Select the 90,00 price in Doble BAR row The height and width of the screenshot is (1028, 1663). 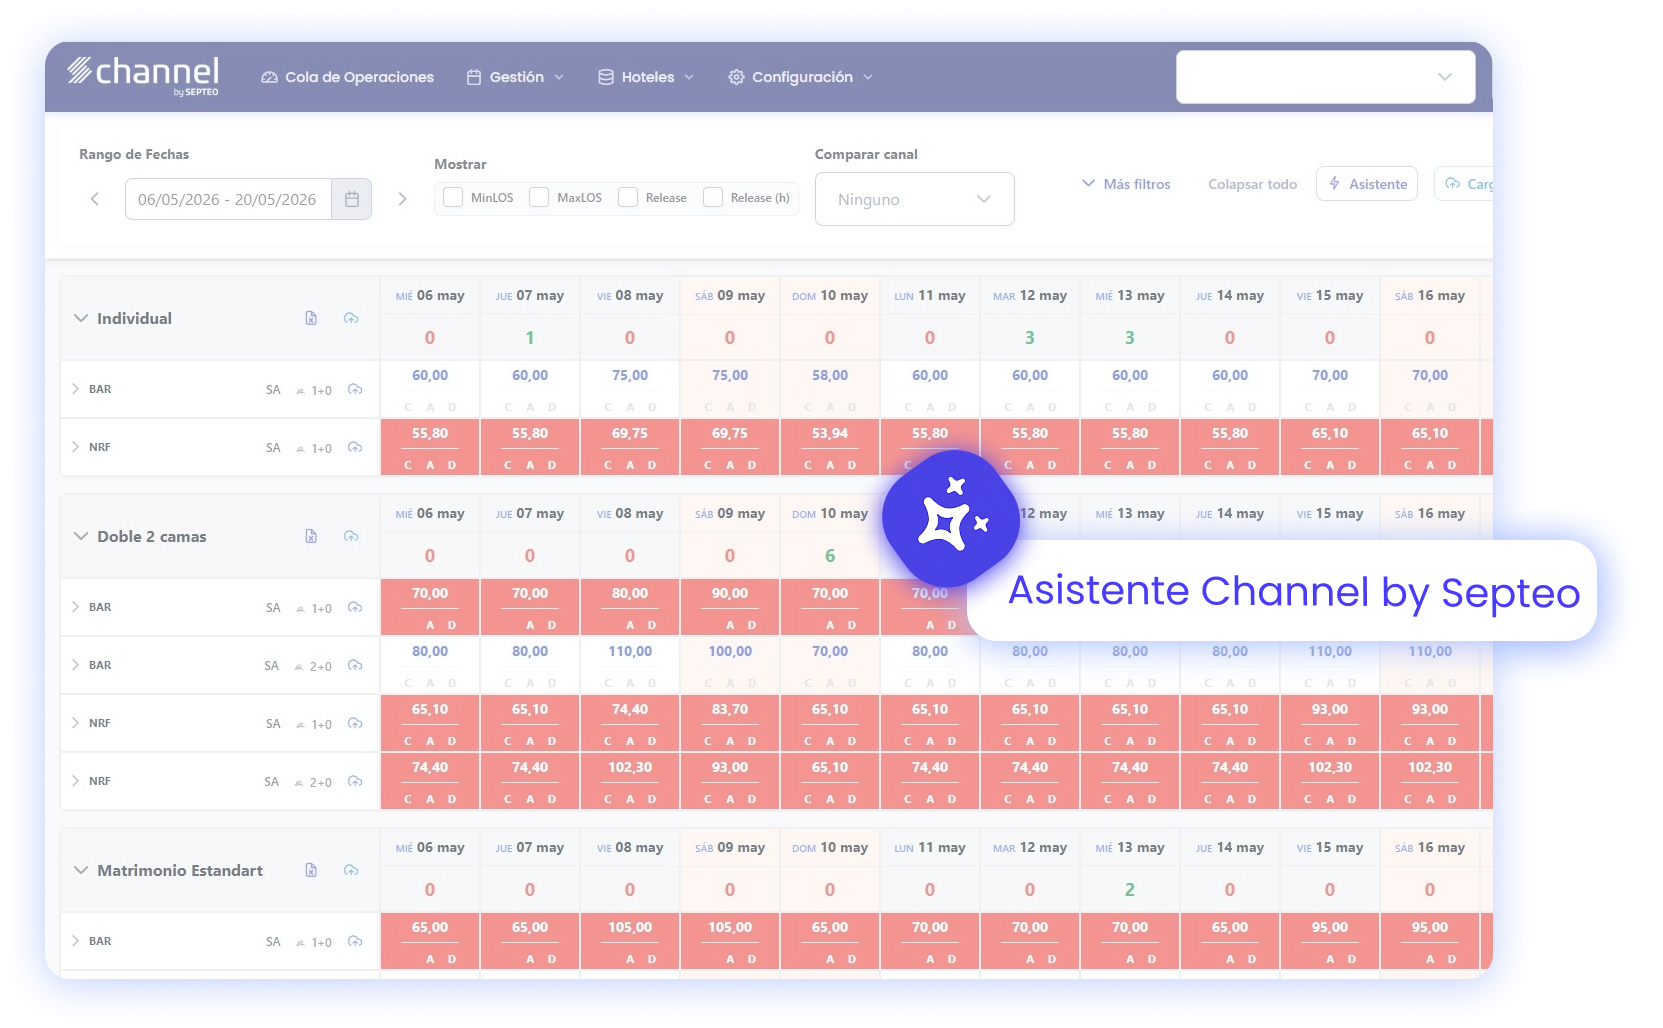(730, 593)
